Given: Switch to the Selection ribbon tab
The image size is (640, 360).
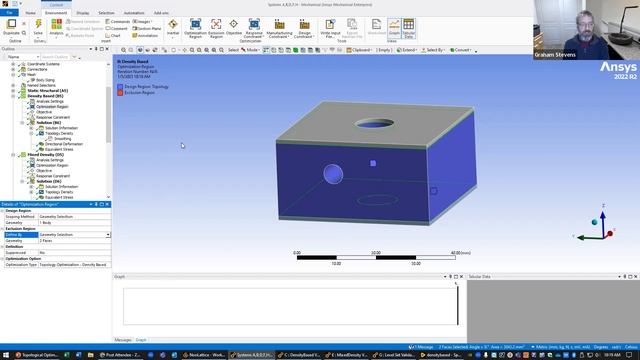Looking at the screenshot, I should (x=106, y=13).
